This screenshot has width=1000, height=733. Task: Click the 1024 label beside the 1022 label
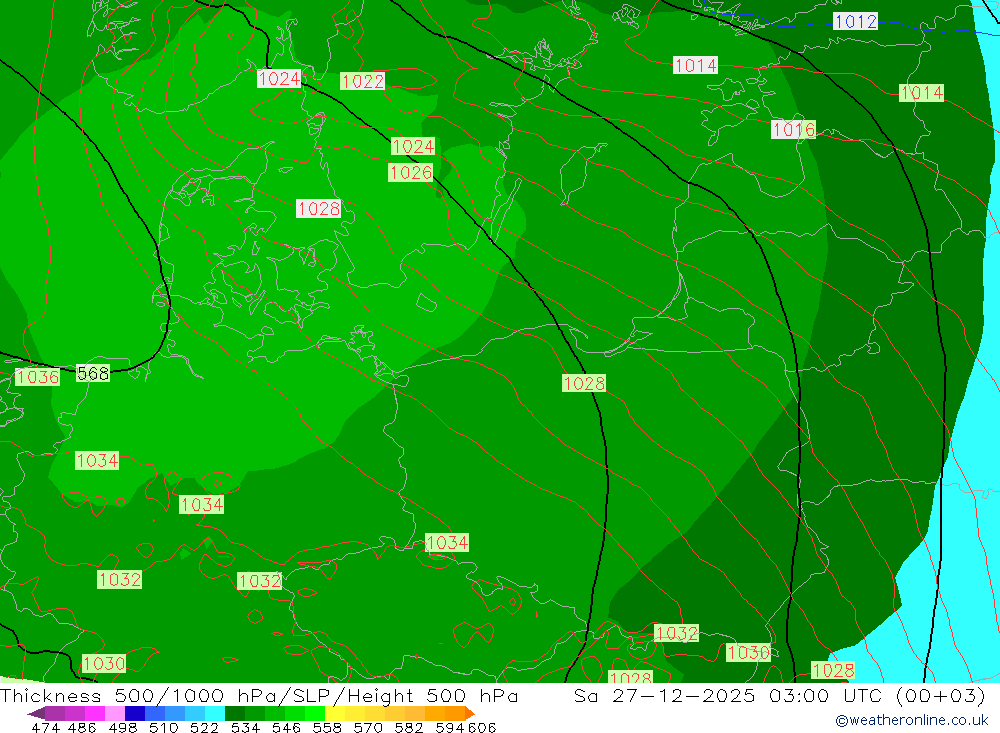(x=279, y=78)
